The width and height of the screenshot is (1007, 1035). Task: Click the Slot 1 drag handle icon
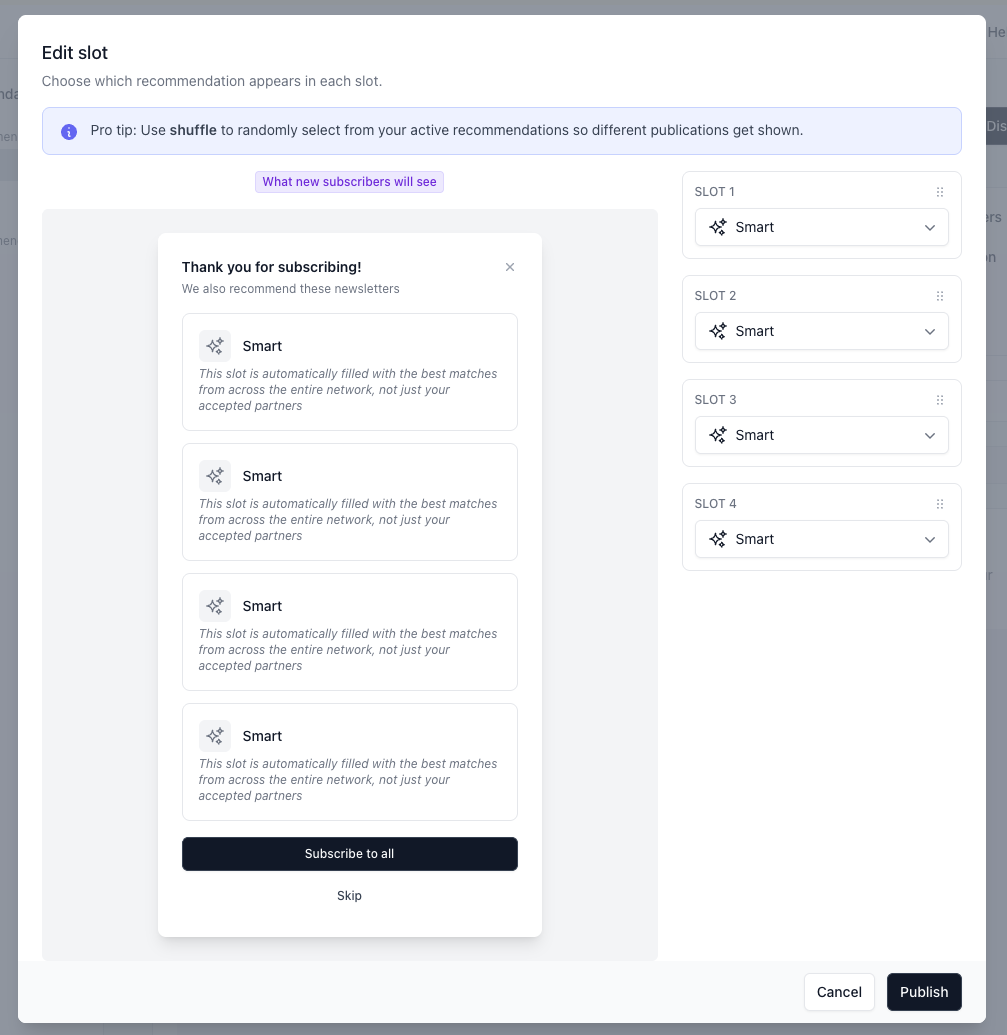940,192
